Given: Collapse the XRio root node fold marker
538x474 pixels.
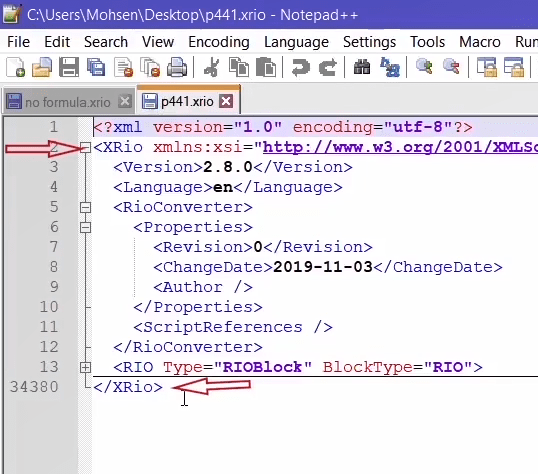Looking at the screenshot, I should (85, 148).
